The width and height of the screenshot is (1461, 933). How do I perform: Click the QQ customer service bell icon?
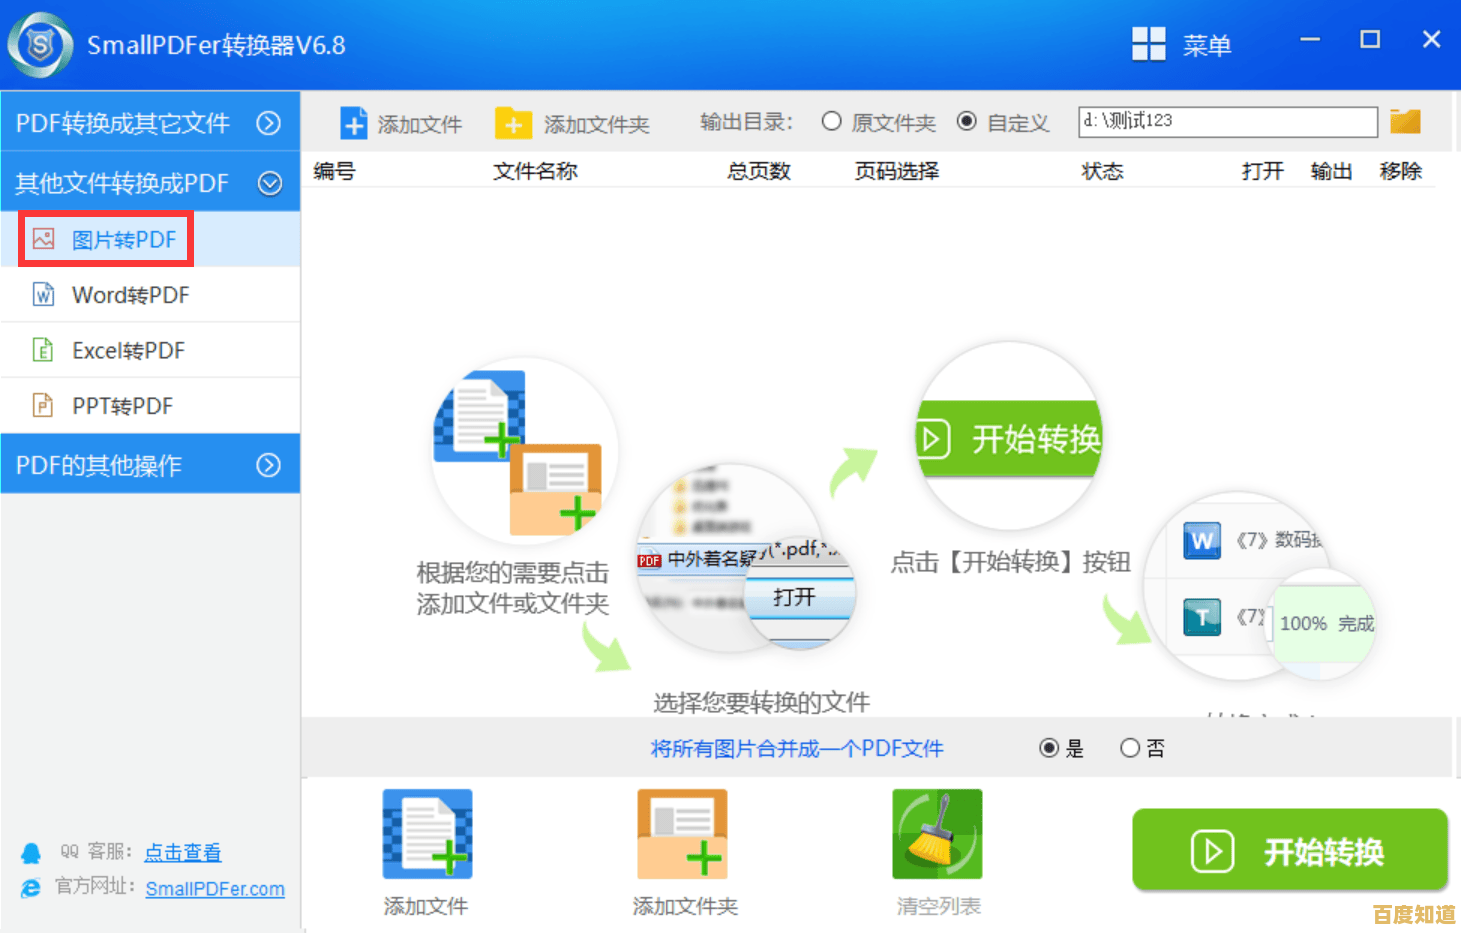tap(30, 851)
